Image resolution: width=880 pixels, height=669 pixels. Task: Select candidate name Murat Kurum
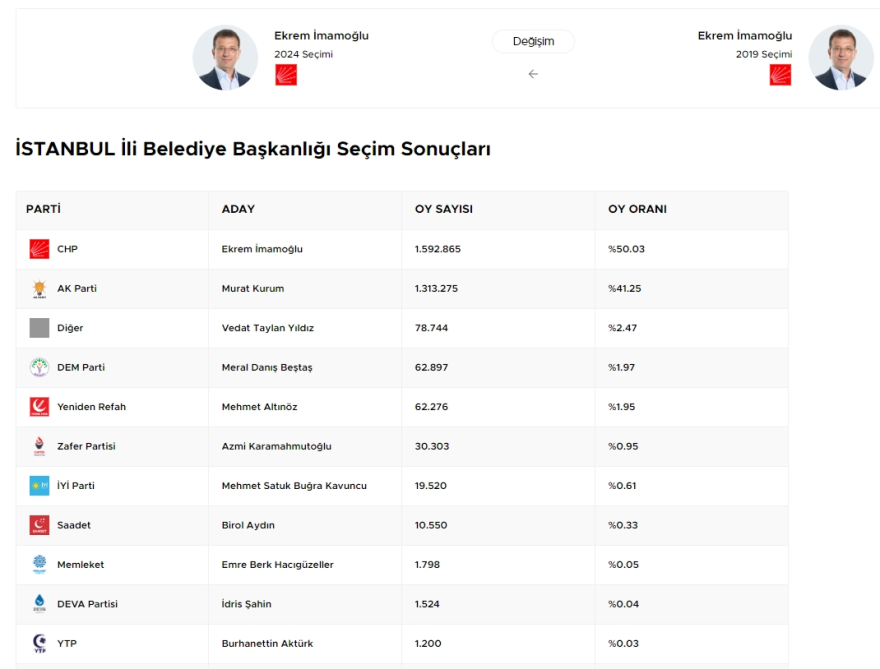pos(253,288)
